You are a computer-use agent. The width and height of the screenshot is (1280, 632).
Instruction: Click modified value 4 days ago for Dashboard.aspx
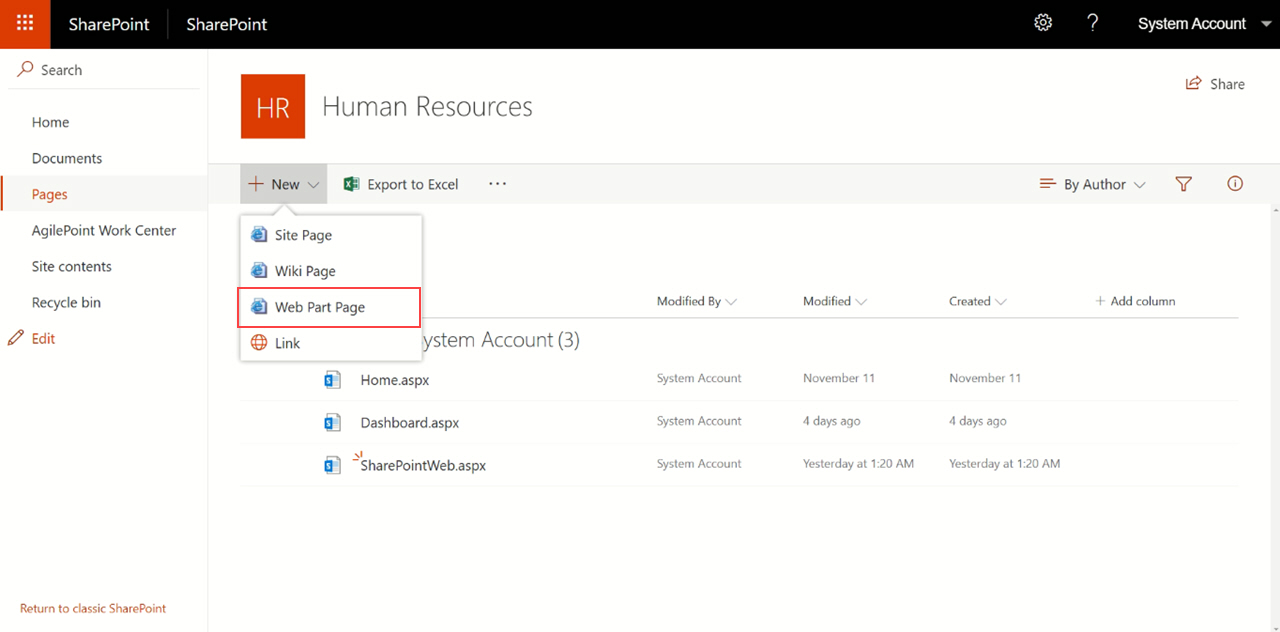tap(832, 421)
